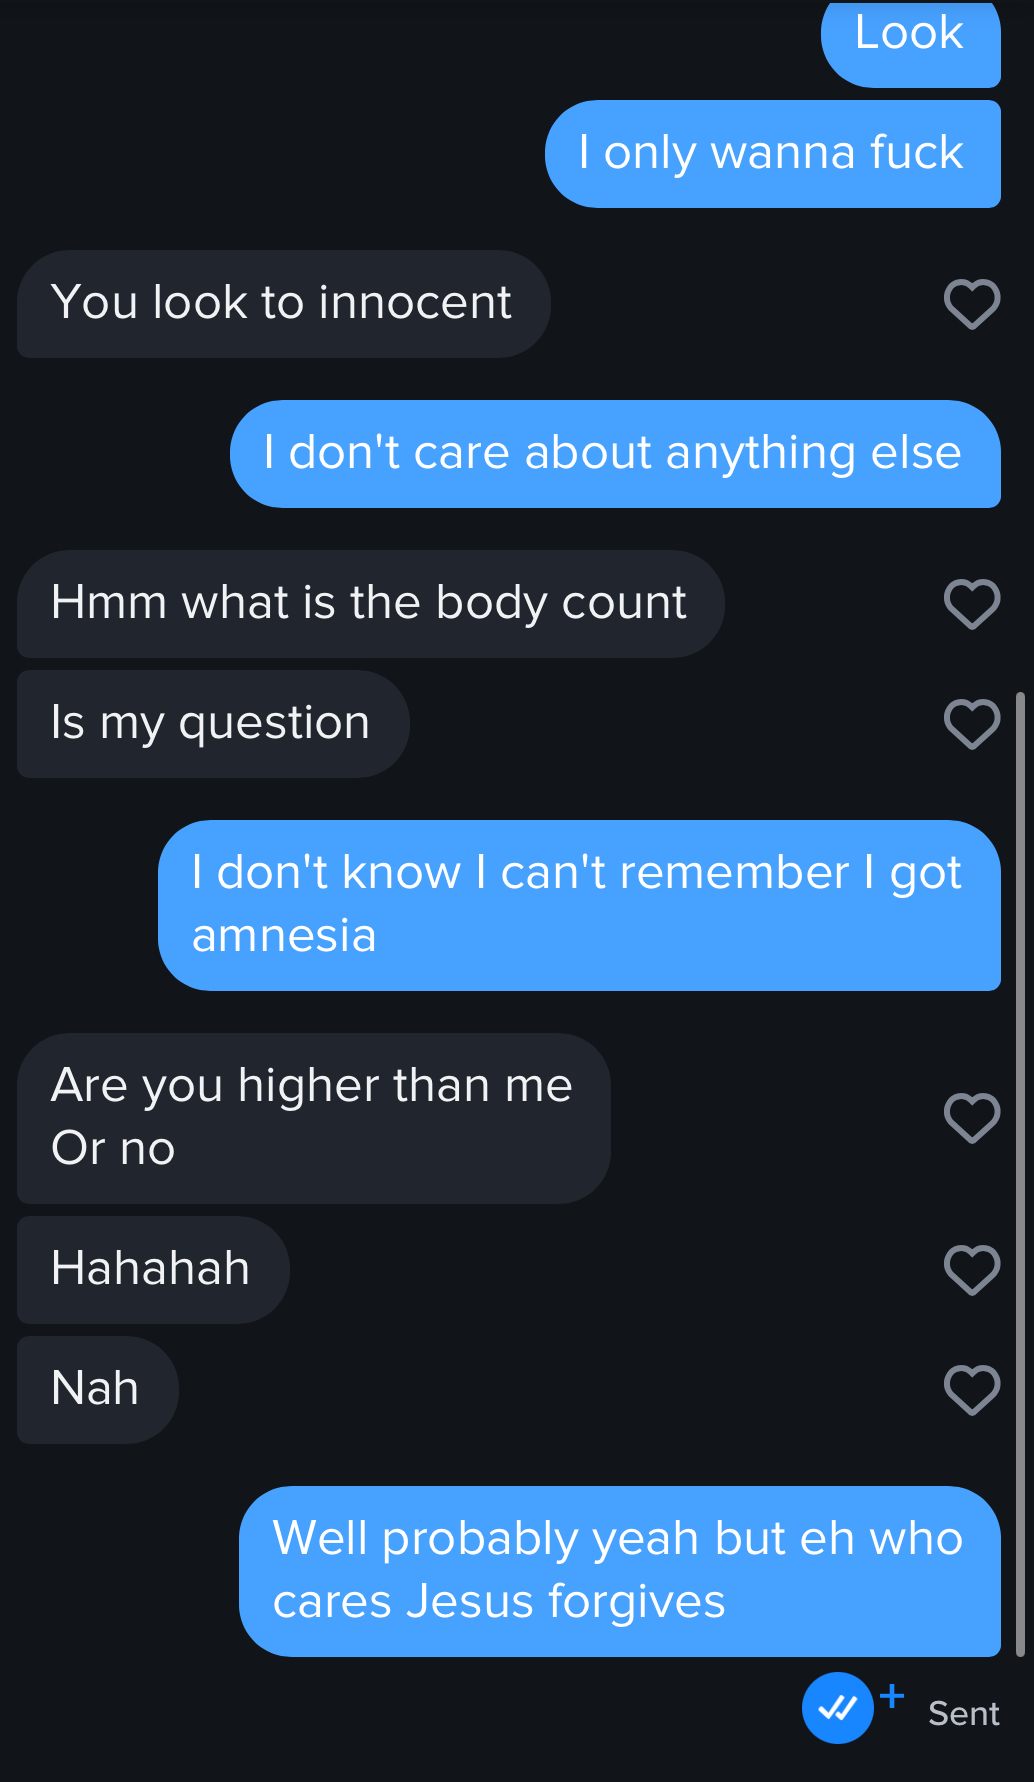Tap heart beside "Hmm what is the body count"
Image resolution: width=1034 pixels, height=1782 pixels.
pyautogui.click(x=972, y=604)
